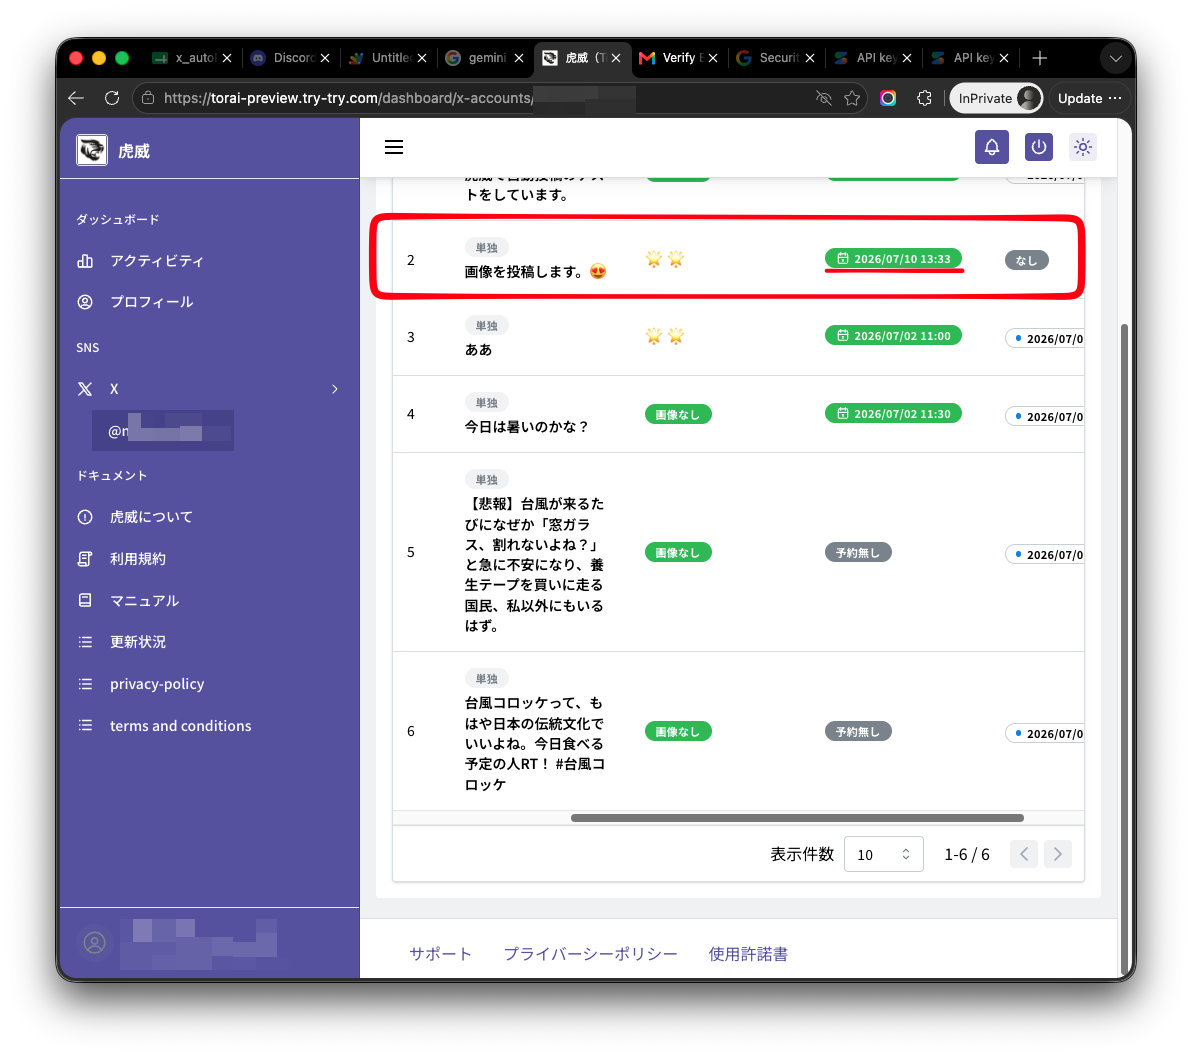Click 画像なし badge in row 6
1192x1056 pixels.
[x=677, y=731]
